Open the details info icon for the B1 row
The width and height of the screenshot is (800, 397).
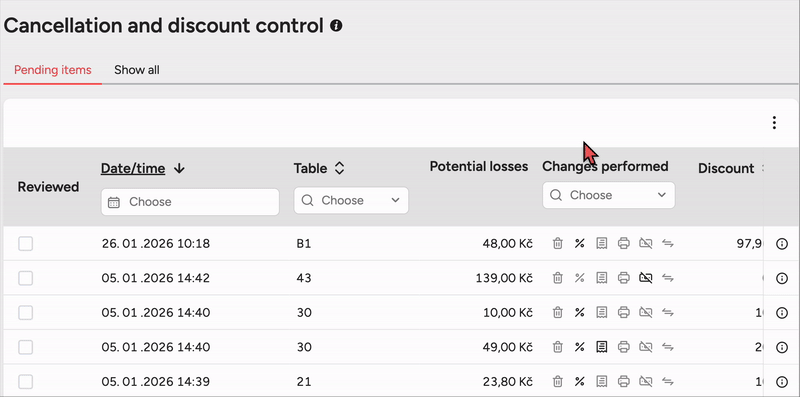click(782, 244)
